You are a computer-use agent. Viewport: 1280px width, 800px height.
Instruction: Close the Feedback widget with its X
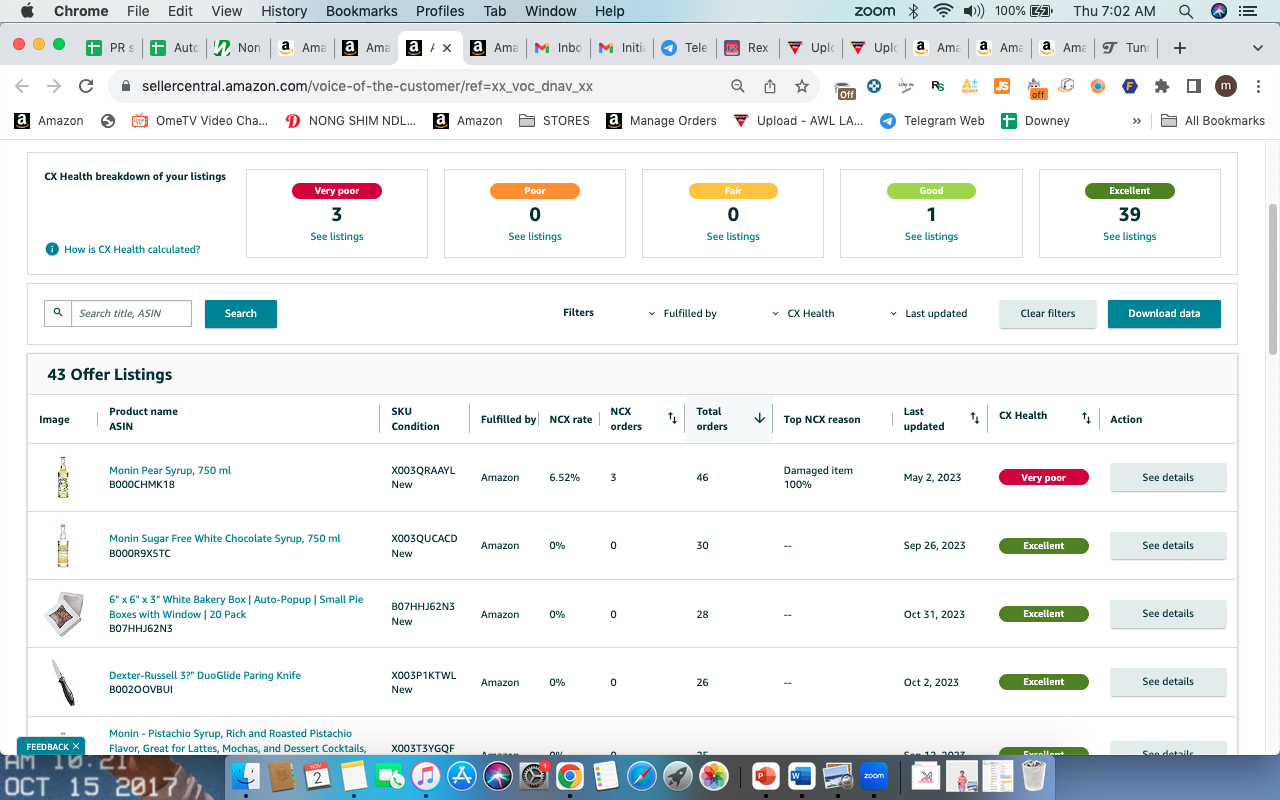[x=76, y=747]
